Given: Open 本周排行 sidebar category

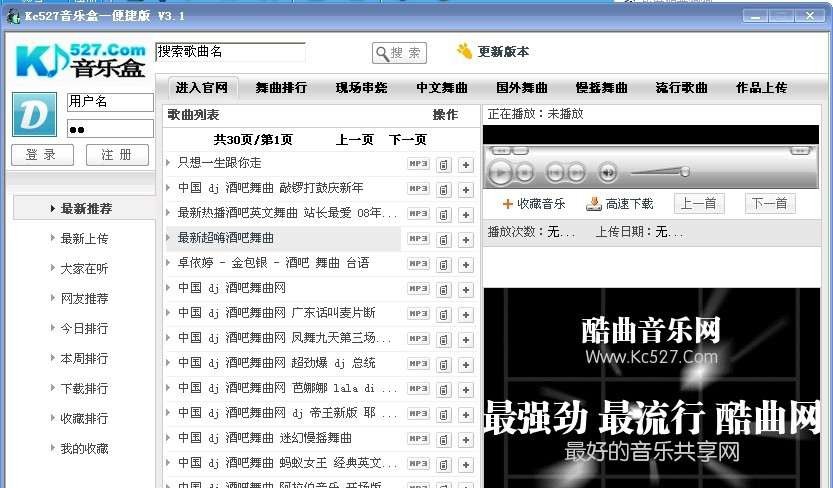Looking at the screenshot, I should tap(84, 358).
